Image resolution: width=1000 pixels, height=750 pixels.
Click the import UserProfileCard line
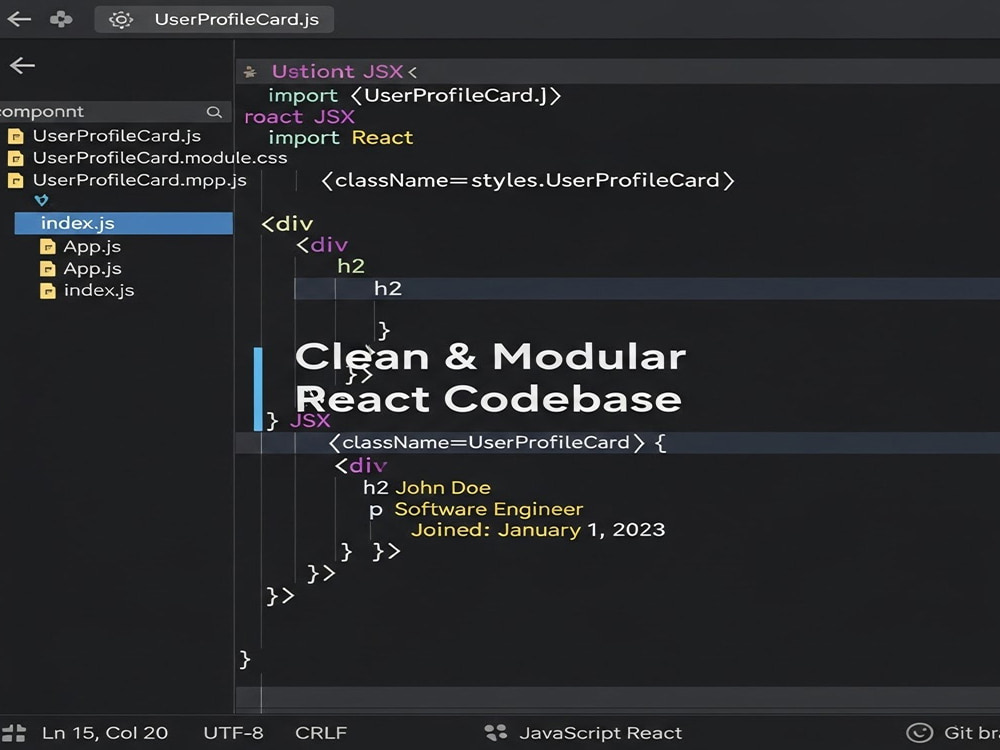(x=415, y=95)
